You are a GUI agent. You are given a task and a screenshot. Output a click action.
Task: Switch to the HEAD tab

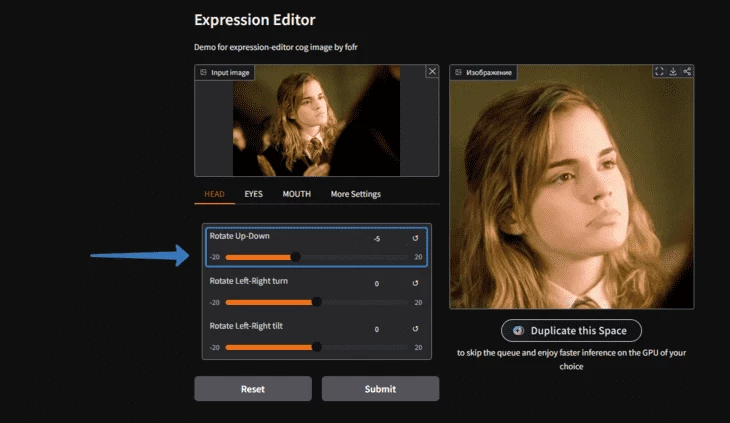pos(214,194)
